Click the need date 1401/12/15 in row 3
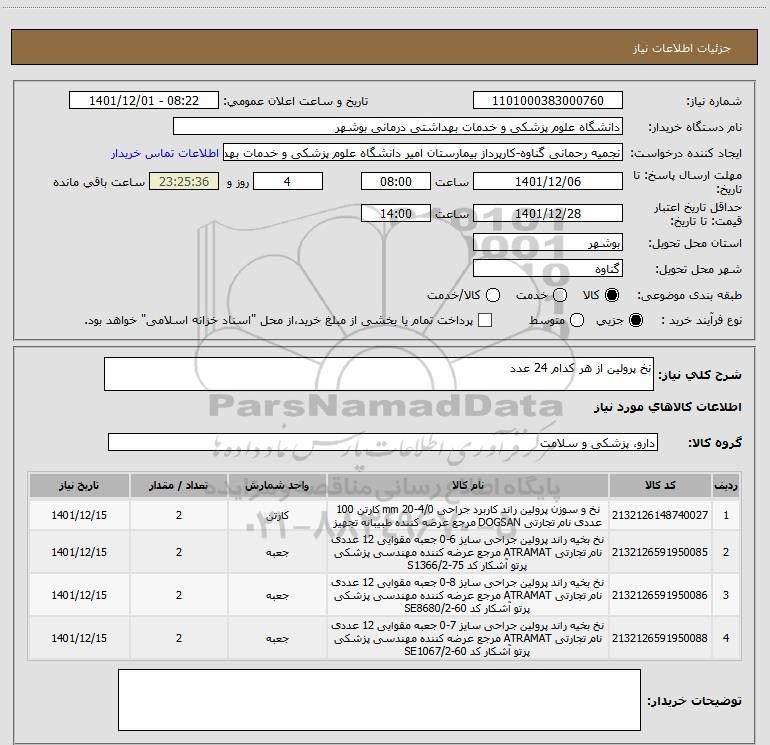 79,595
